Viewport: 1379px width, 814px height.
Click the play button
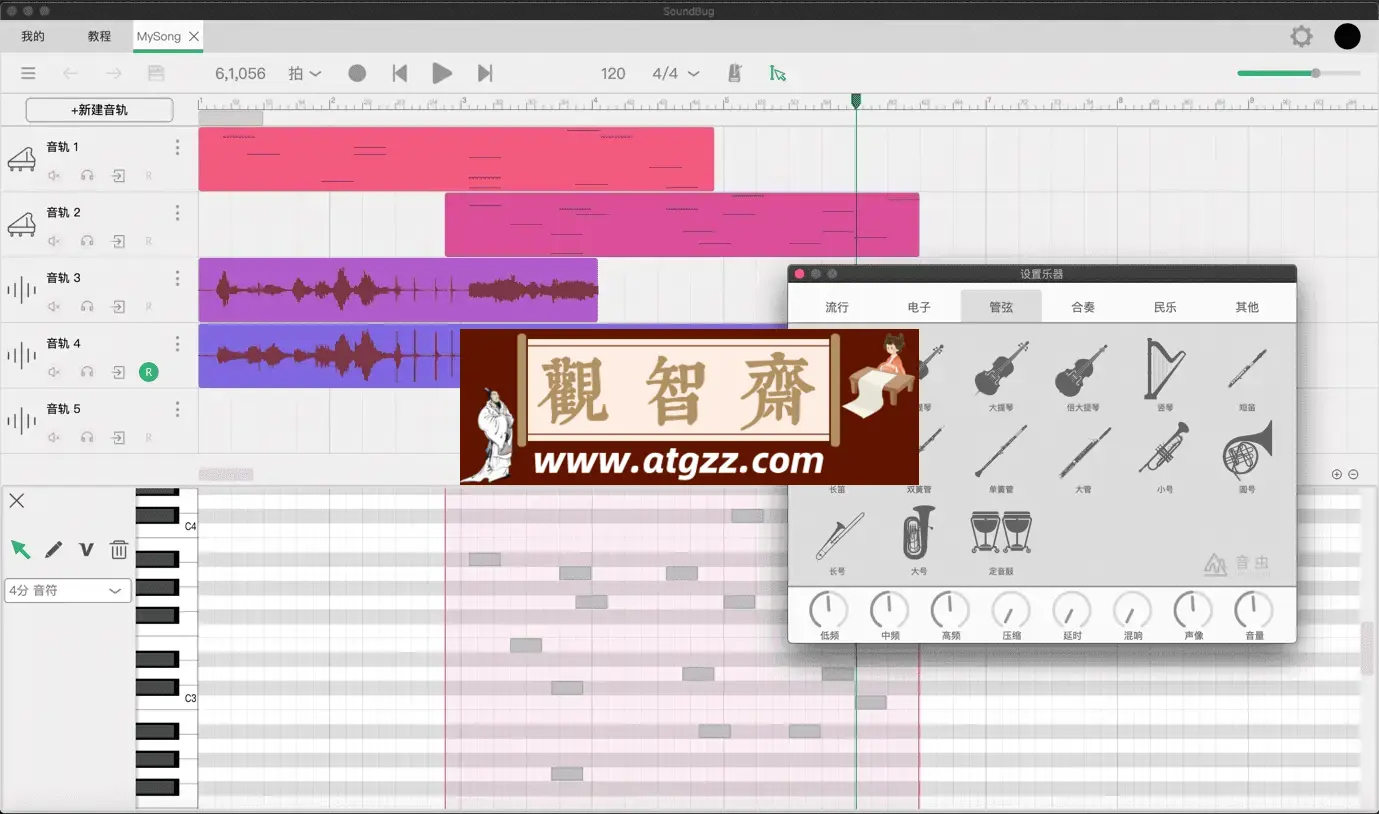[442, 73]
